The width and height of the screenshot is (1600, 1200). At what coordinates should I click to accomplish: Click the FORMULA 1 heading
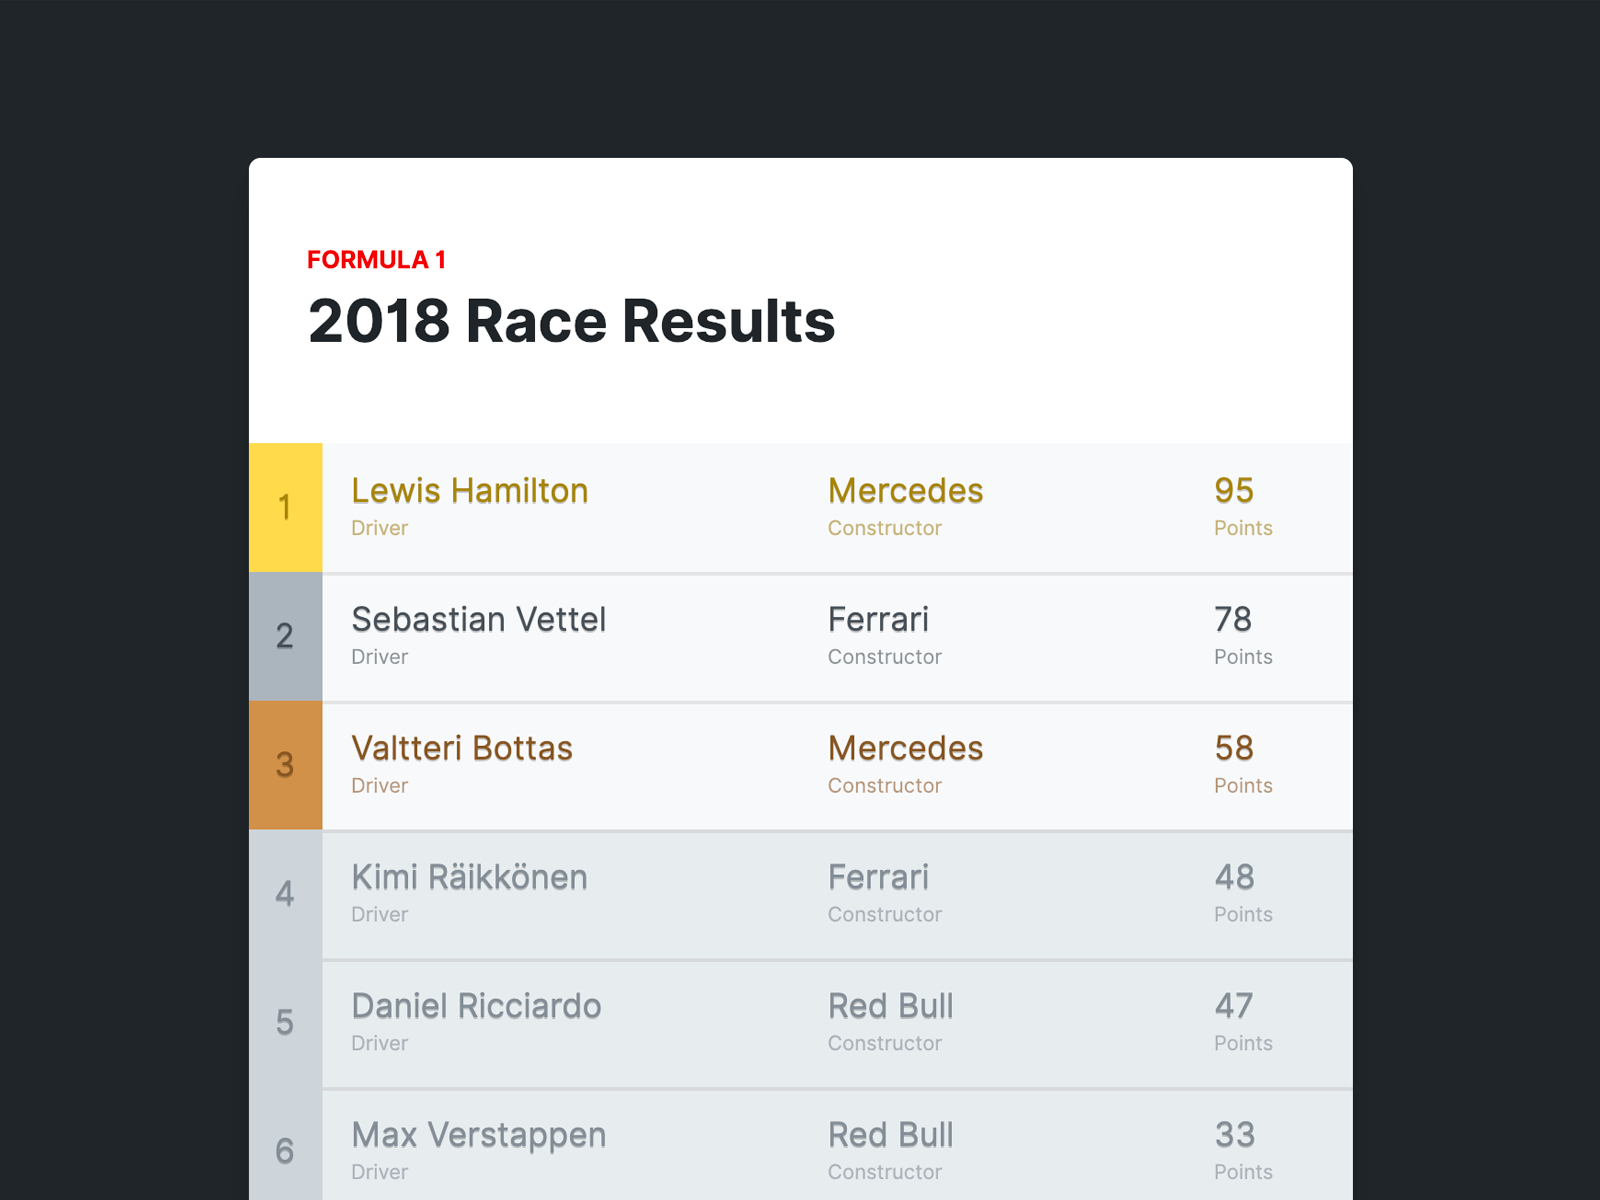(376, 259)
